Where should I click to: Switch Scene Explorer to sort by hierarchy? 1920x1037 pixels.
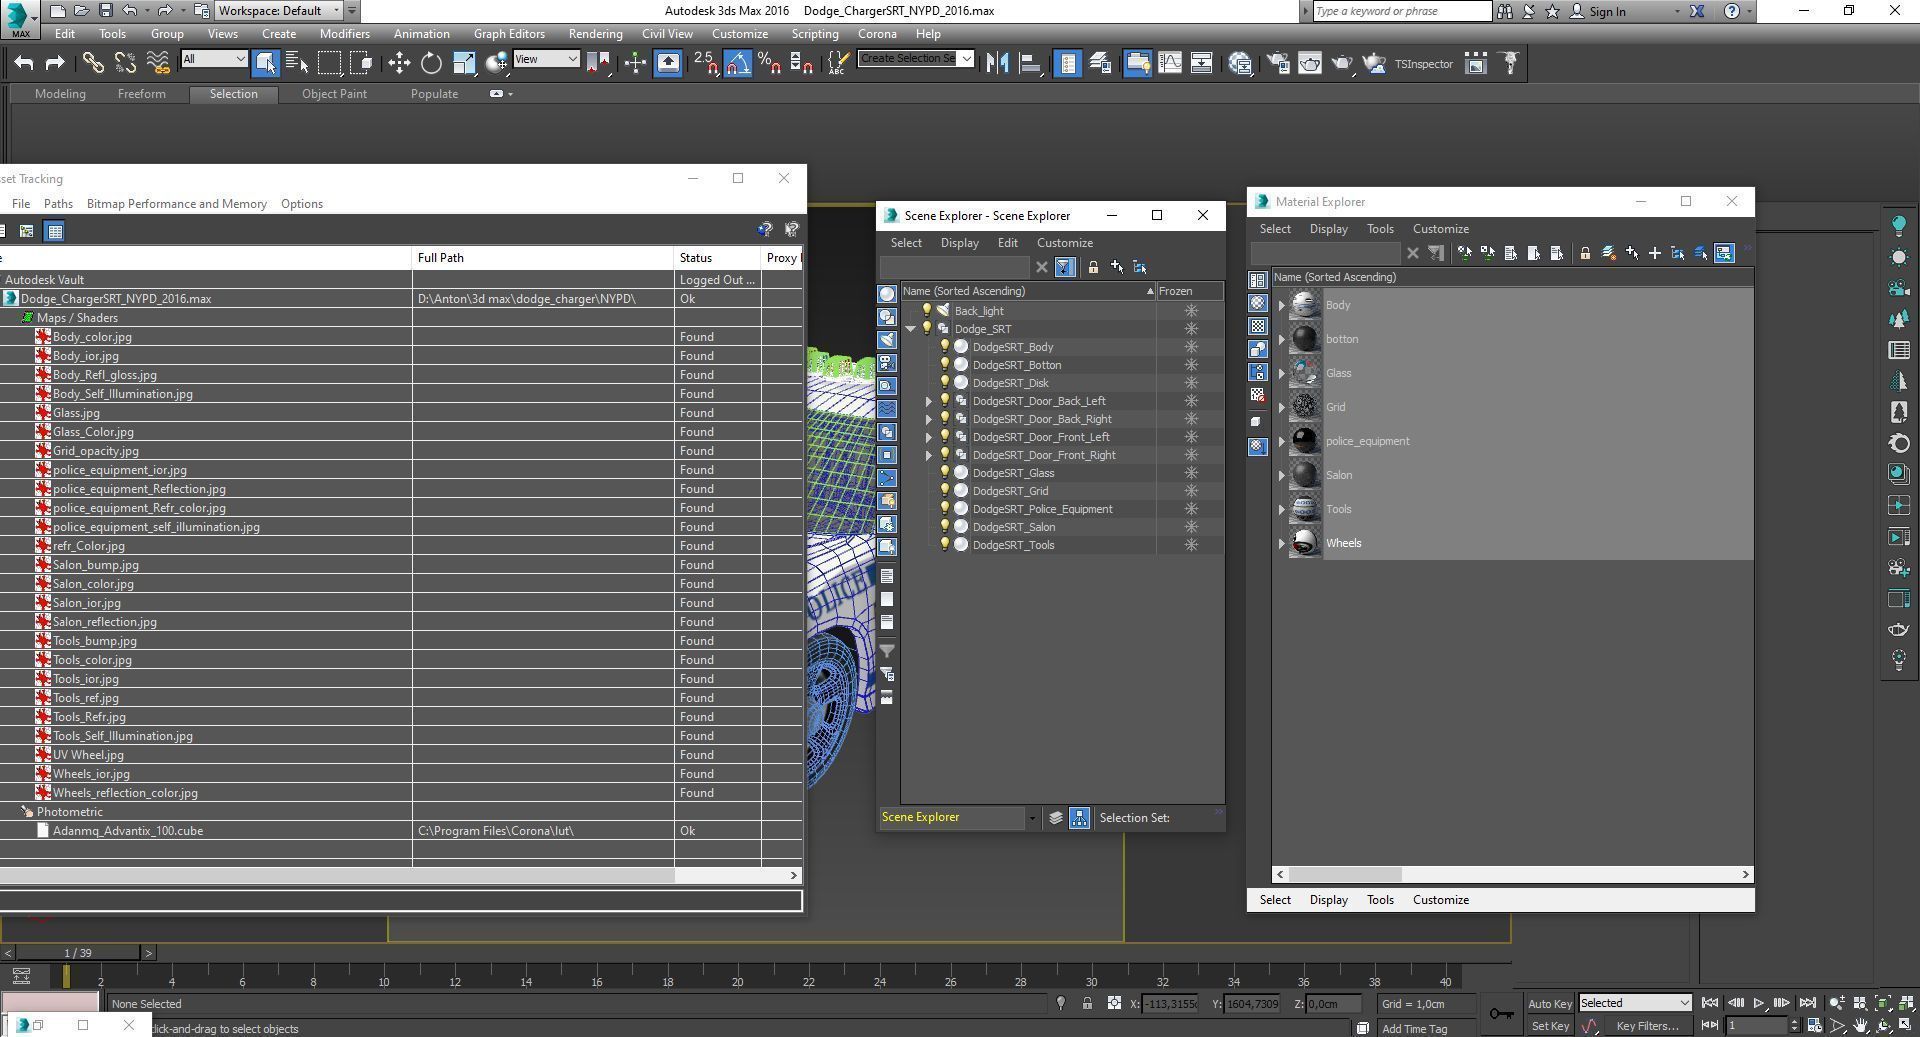1080,818
